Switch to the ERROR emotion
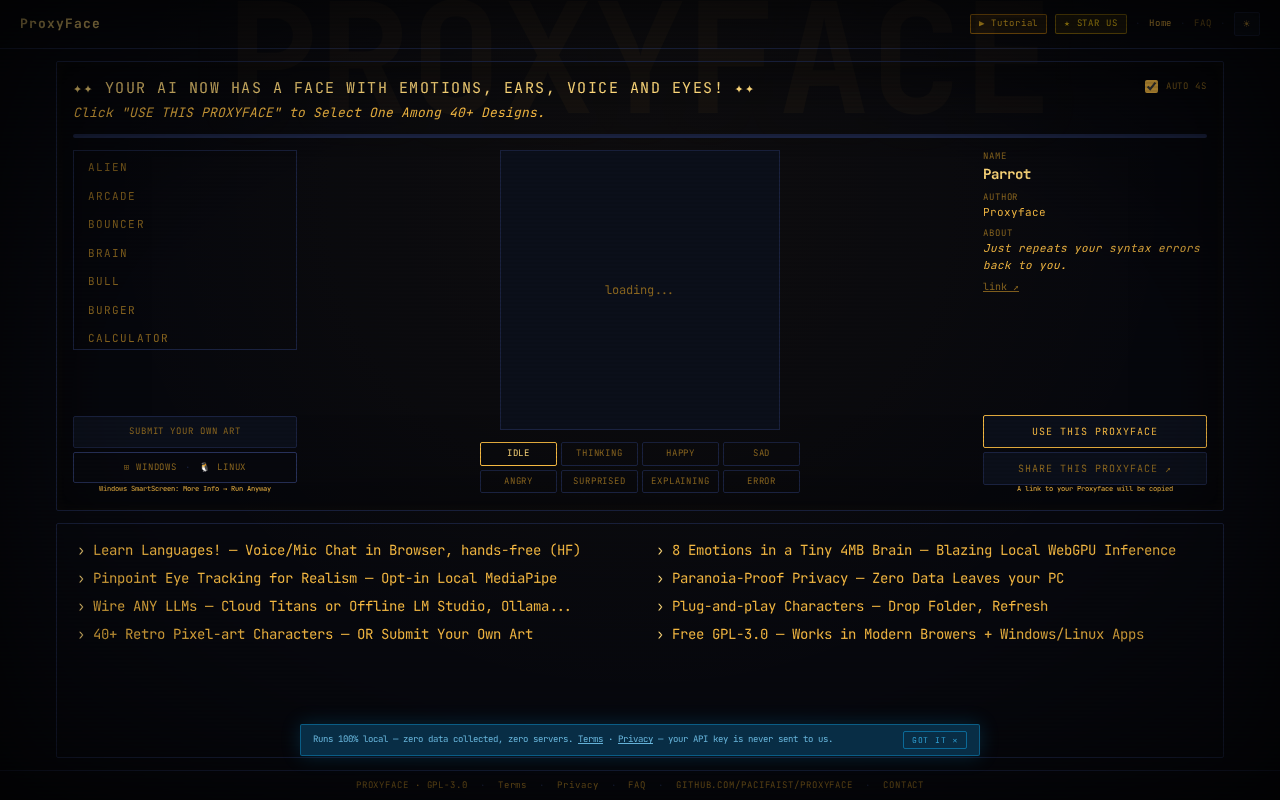1280x800 pixels. [761, 481]
